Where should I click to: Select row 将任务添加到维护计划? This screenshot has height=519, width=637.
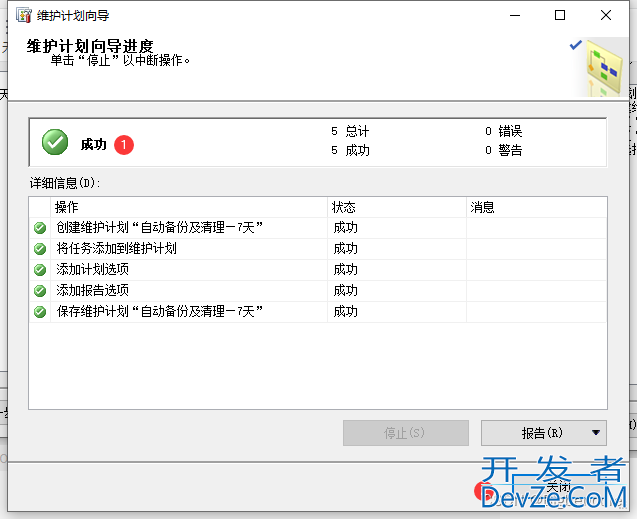(318, 249)
